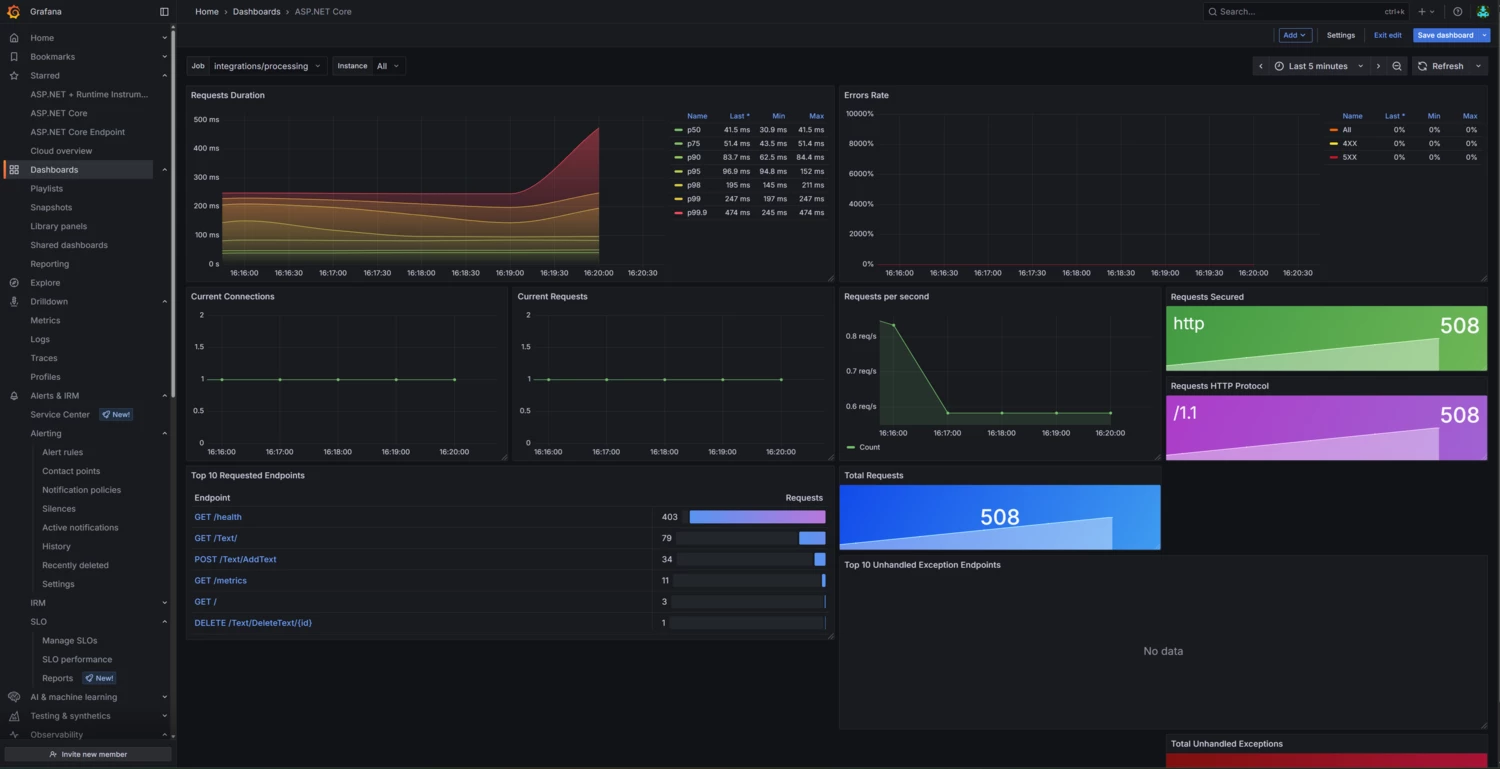Open Snapshots in the sidebar
Screen dimensions: 1500x769
click(x=51, y=208)
